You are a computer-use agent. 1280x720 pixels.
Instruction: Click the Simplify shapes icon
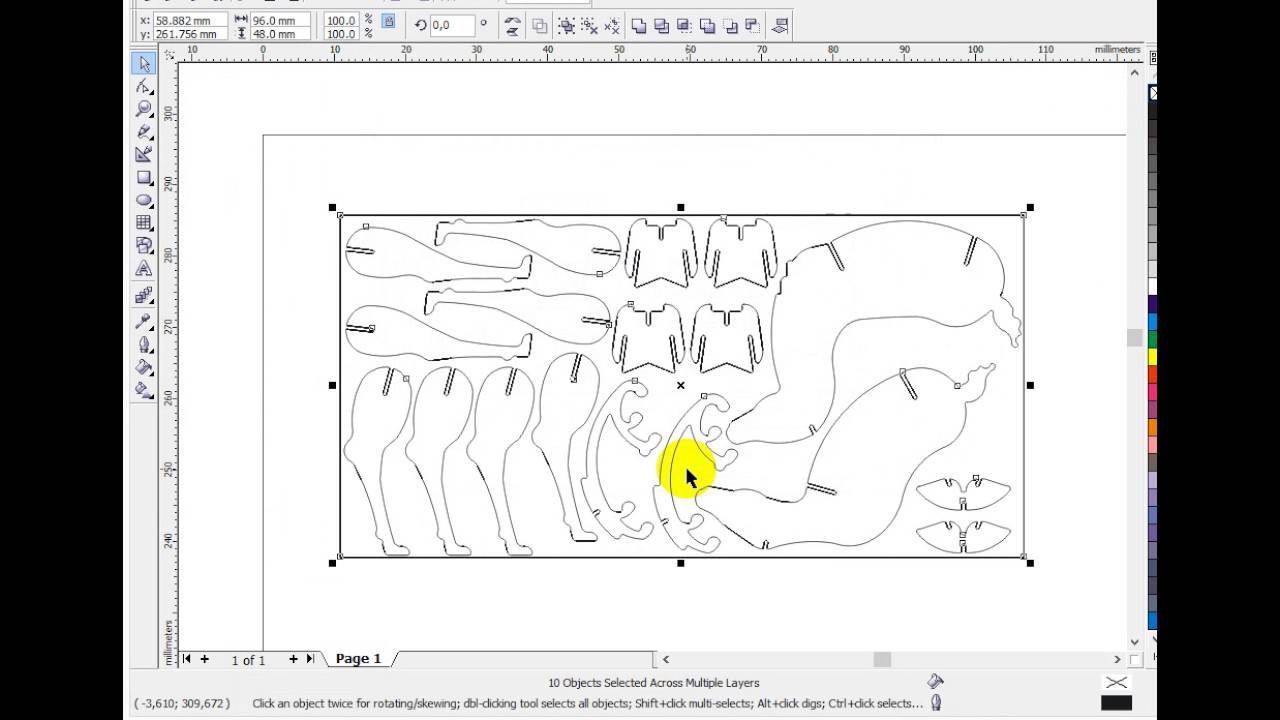pos(707,26)
